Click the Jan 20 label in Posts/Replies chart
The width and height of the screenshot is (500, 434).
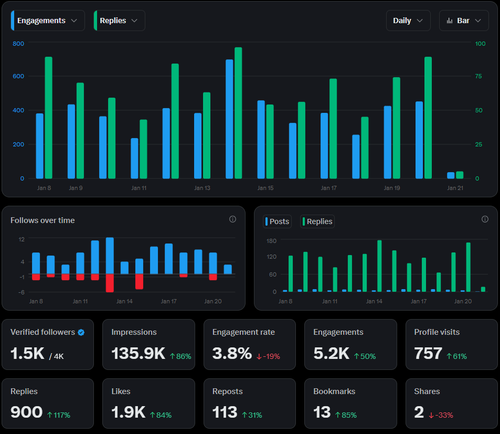463,301
